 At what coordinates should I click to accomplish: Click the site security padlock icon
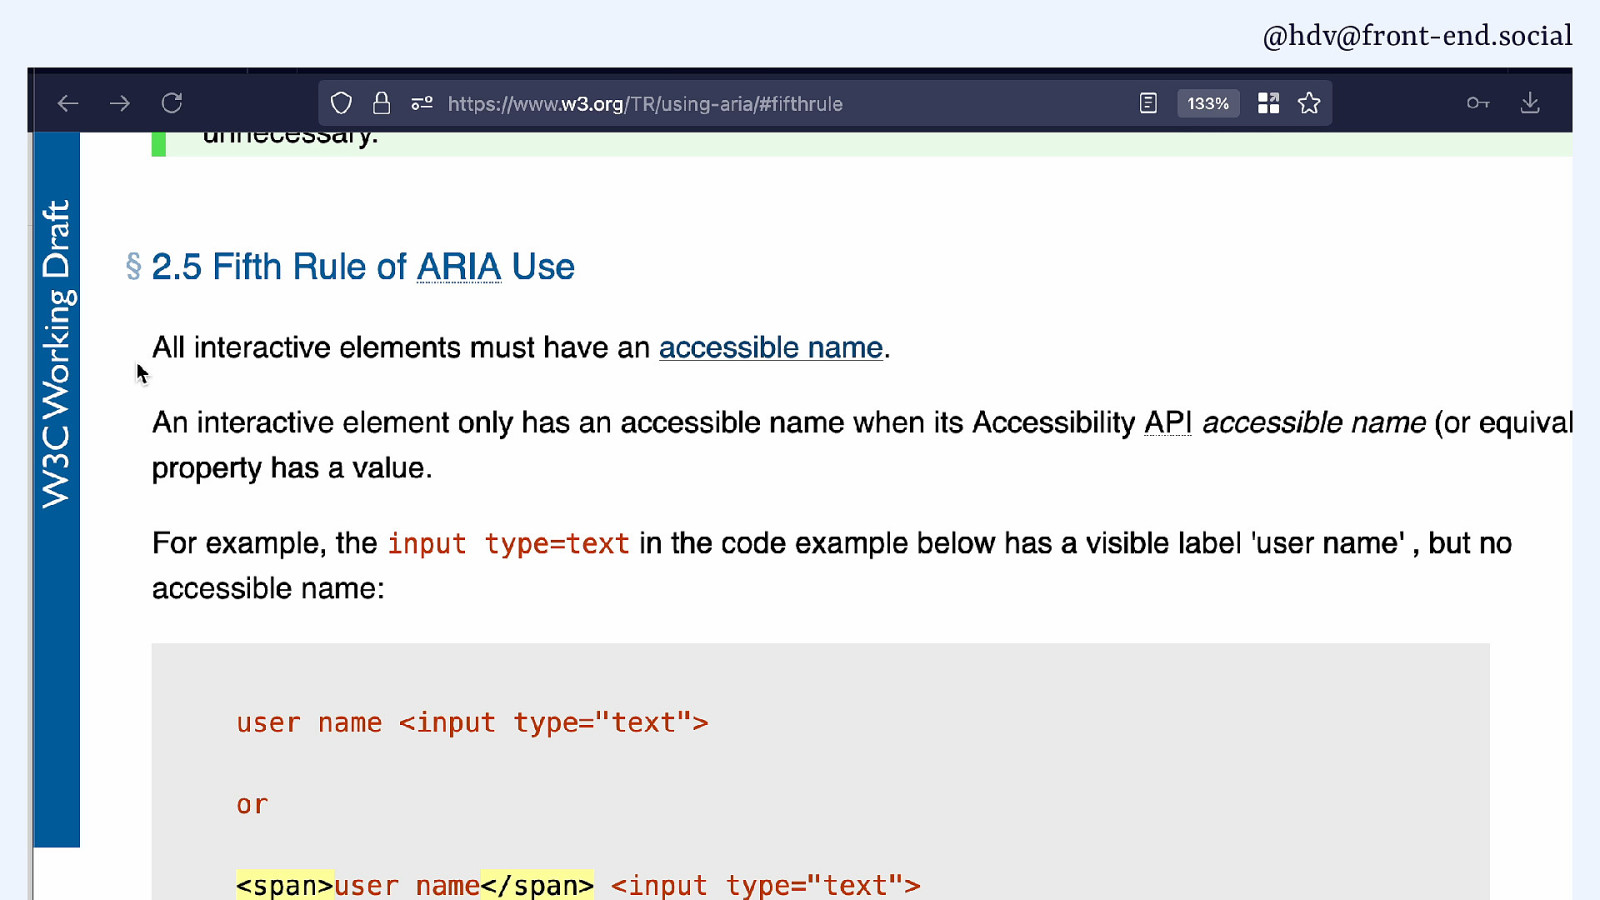[381, 103]
